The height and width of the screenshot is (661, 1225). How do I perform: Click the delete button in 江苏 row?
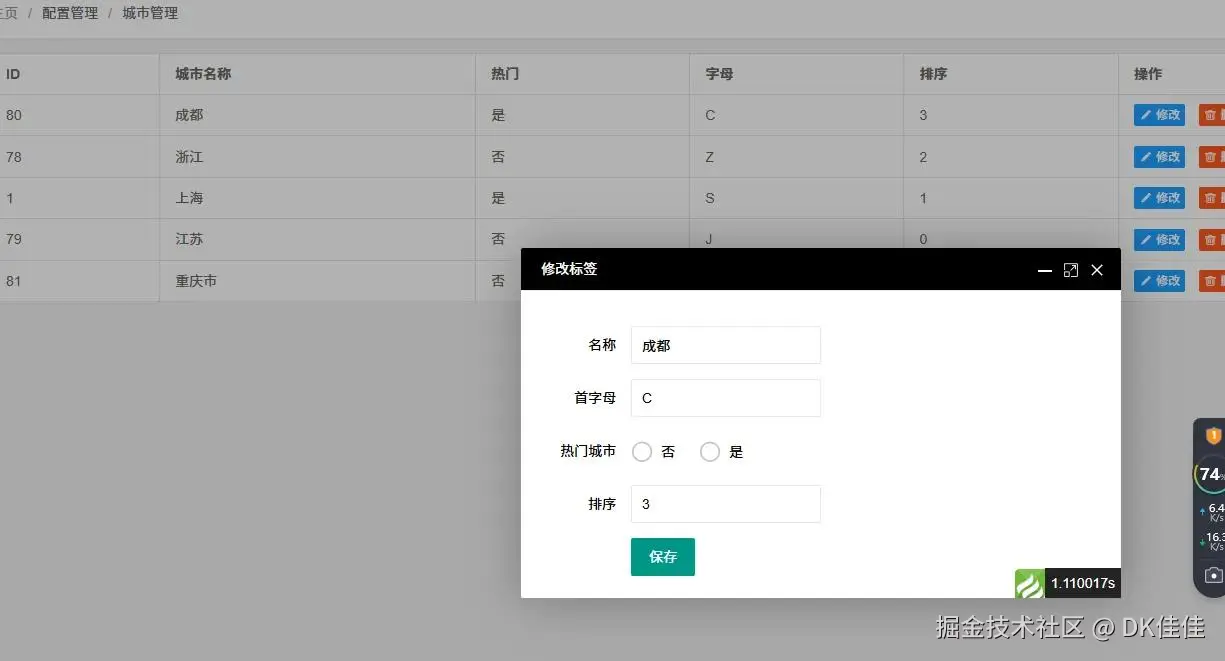coord(1212,240)
